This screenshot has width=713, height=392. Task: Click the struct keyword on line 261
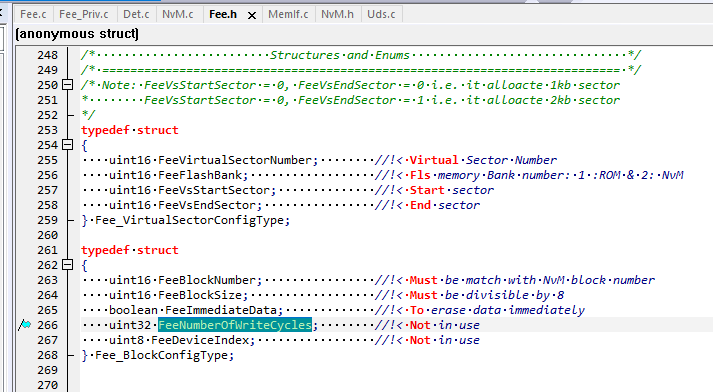158,250
